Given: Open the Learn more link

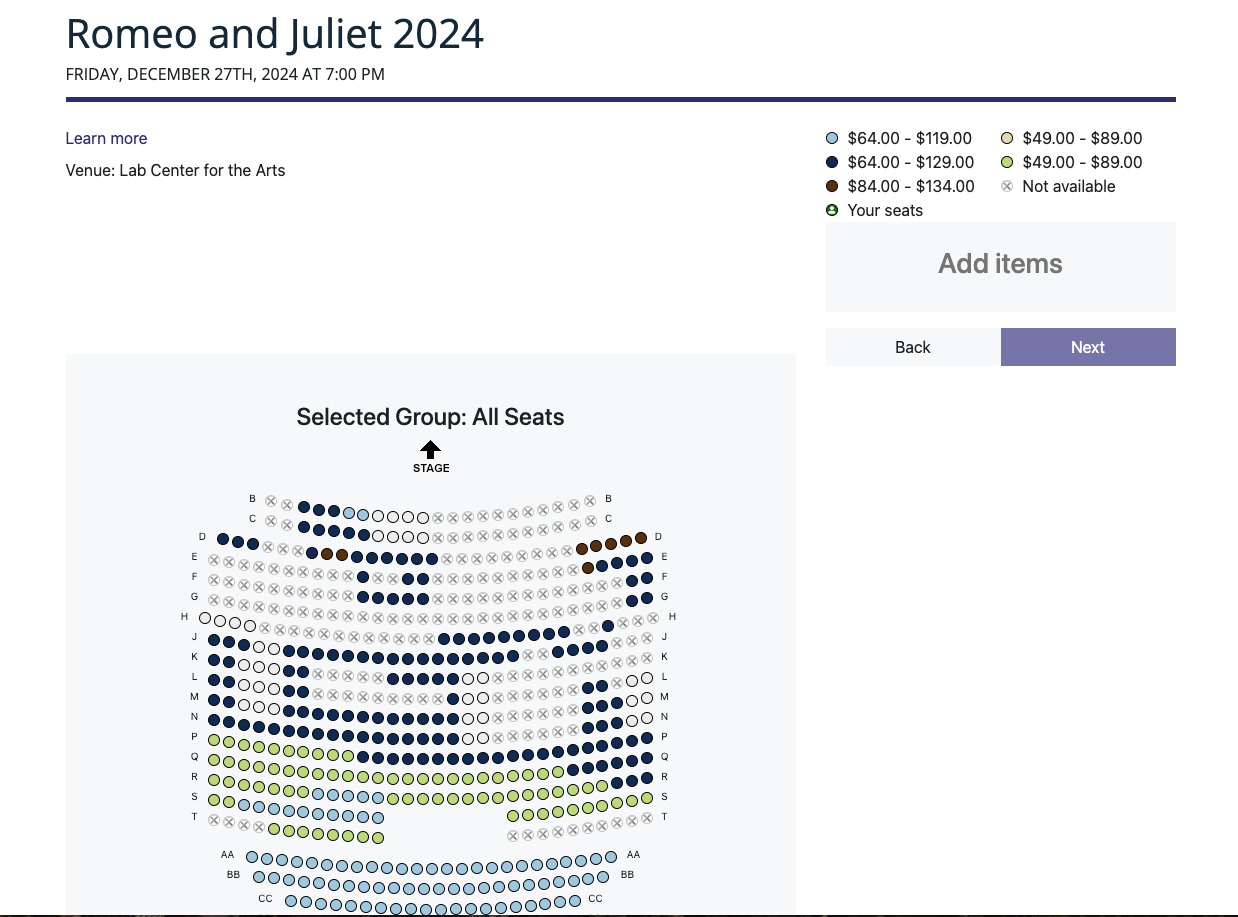Looking at the screenshot, I should 106,138.
